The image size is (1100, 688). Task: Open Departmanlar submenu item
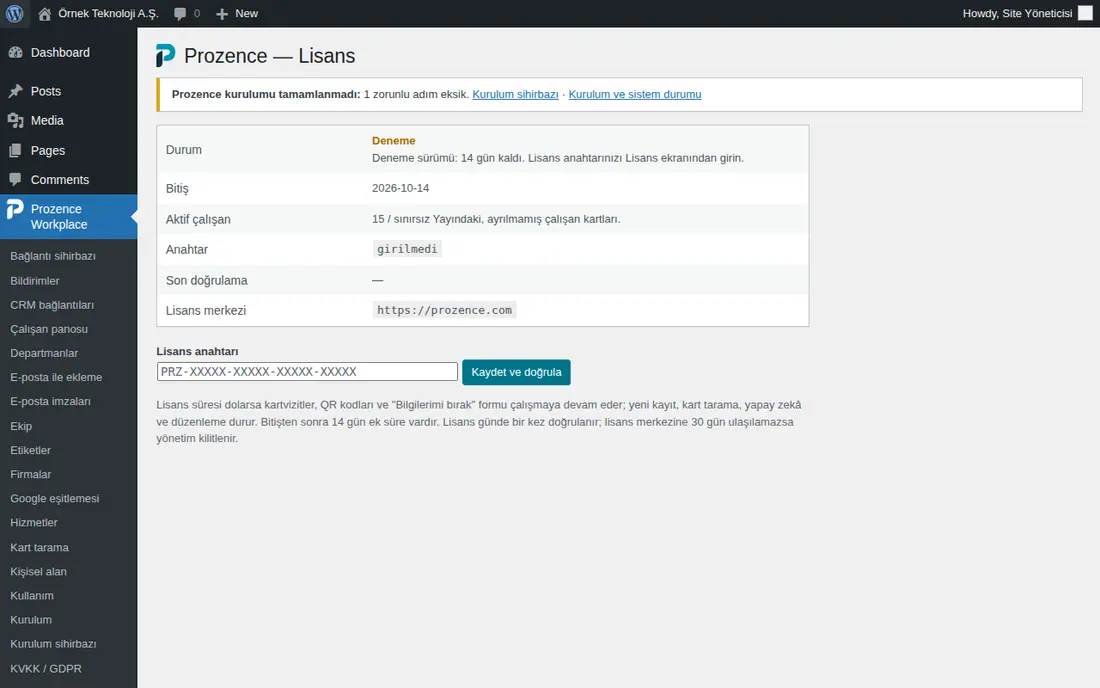[x=44, y=353]
